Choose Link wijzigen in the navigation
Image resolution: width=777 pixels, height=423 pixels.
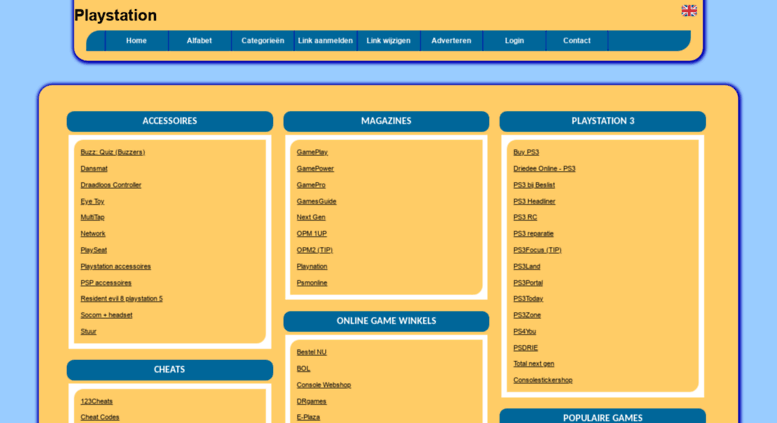(x=388, y=41)
